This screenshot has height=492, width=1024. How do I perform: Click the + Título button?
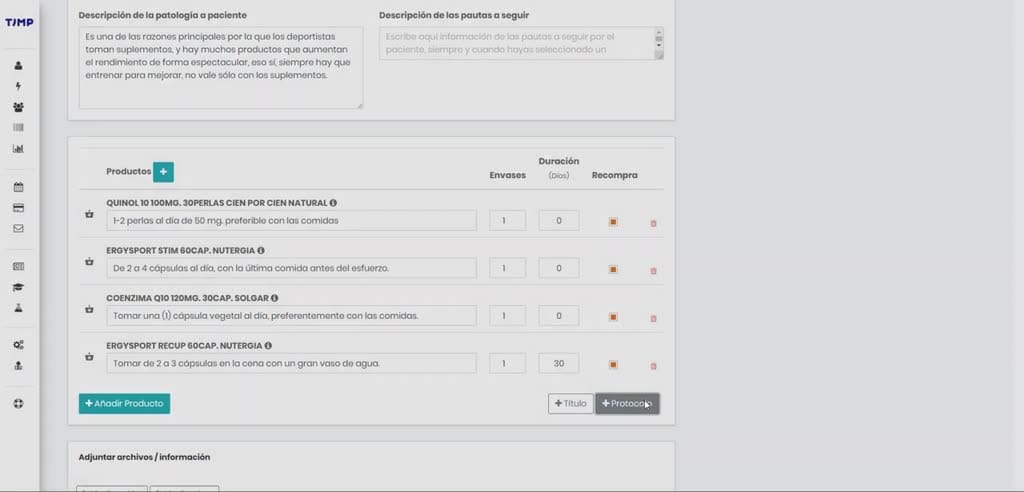point(571,404)
